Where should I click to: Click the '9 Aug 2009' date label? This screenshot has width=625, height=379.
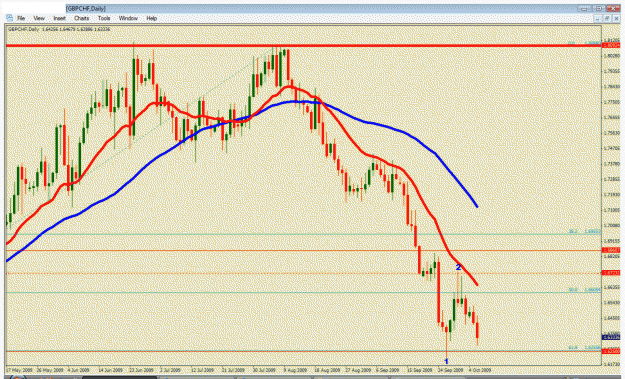295,370
